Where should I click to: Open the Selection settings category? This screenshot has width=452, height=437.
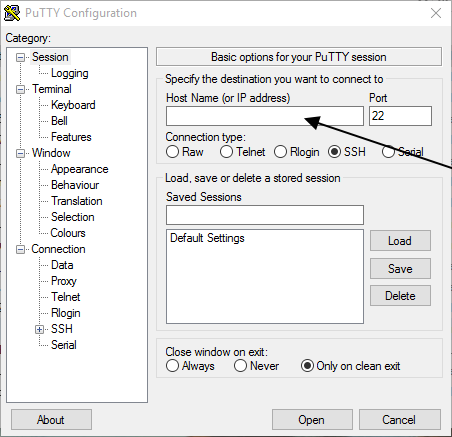point(73,217)
